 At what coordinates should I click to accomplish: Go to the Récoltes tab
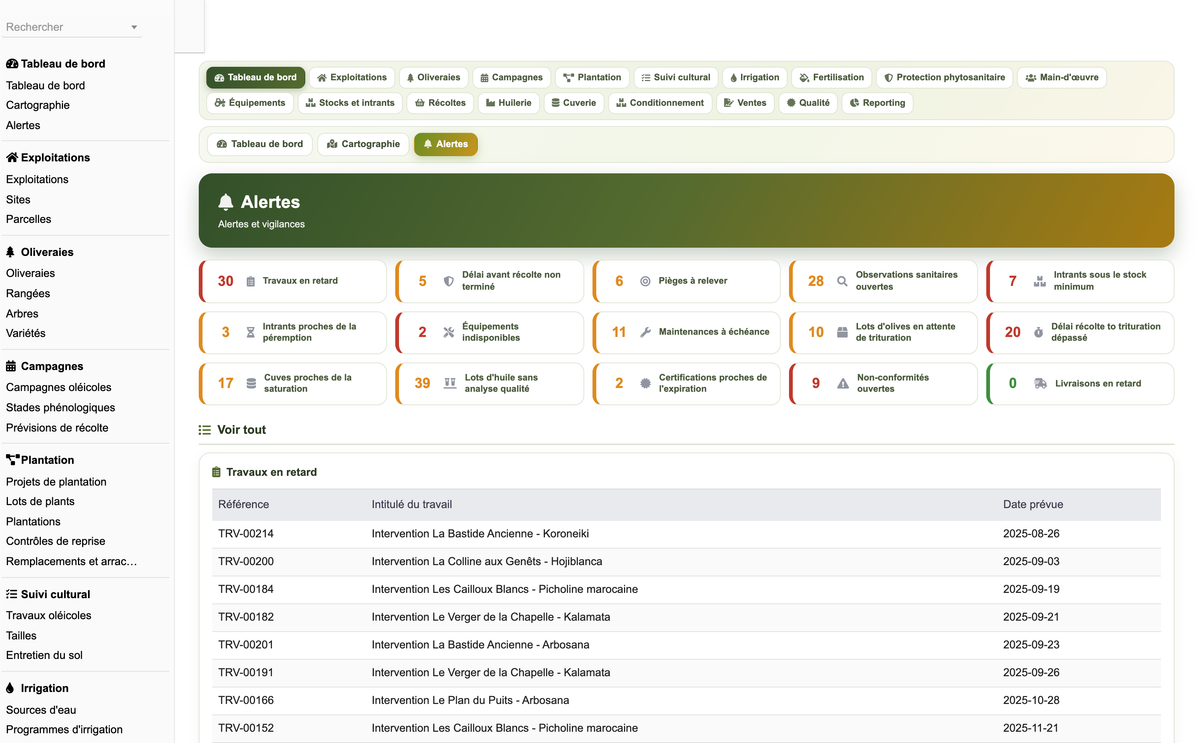click(440, 103)
